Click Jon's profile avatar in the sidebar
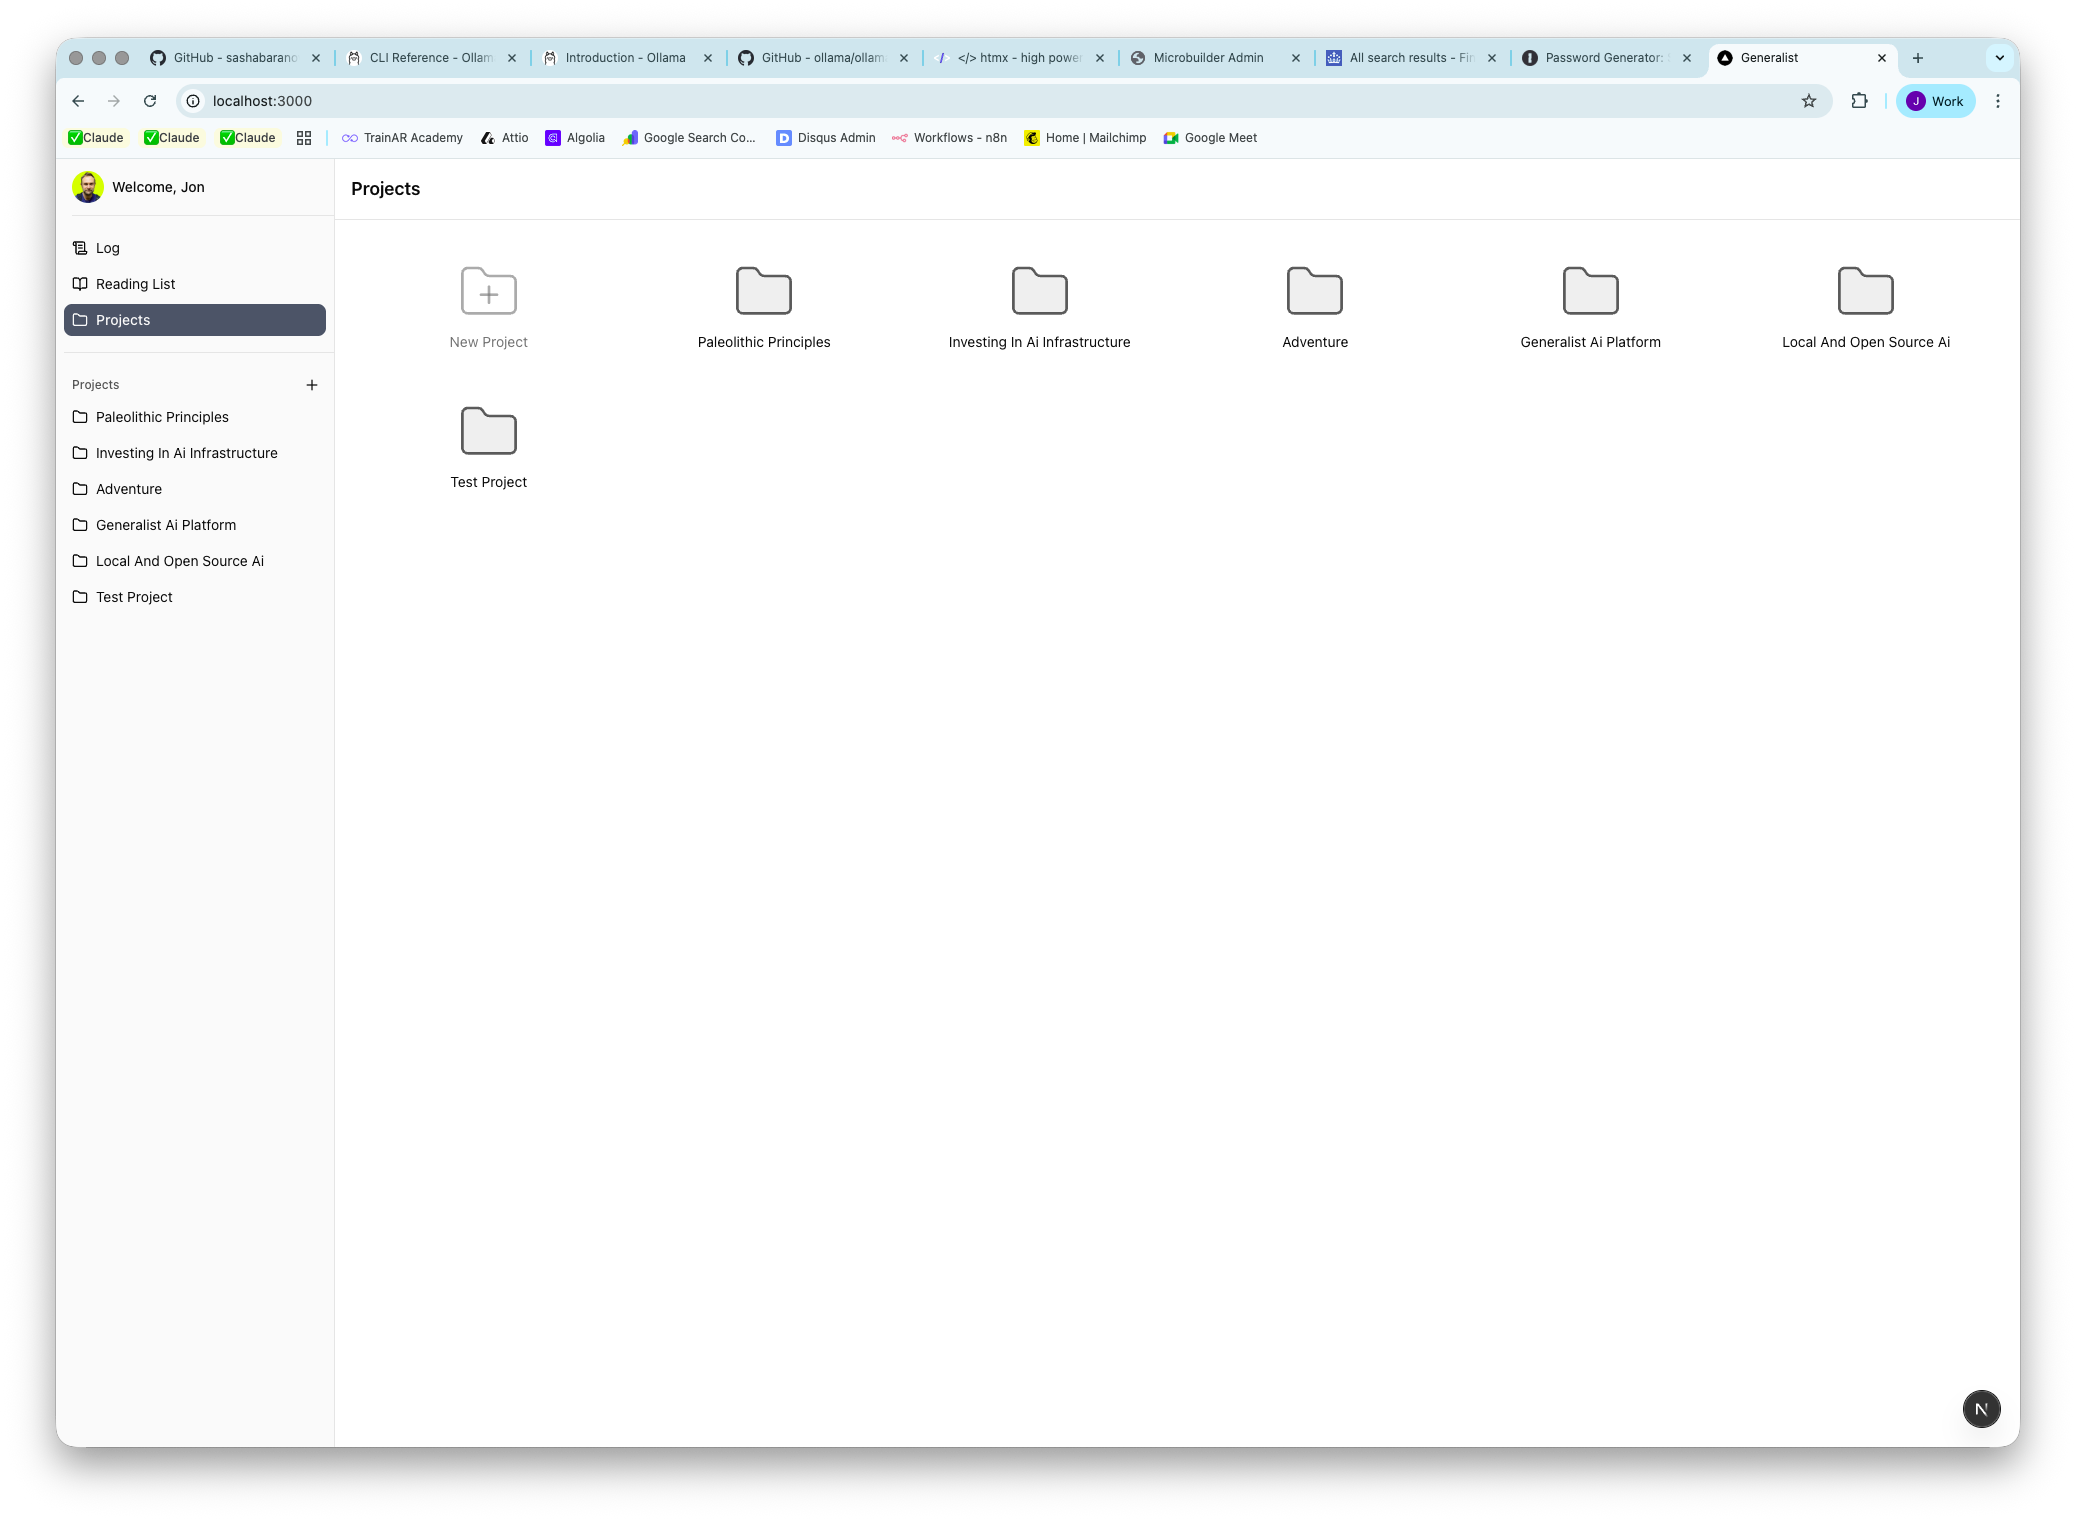Screen dimensions: 2076x1521 pyautogui.click(x=89, y=186)
